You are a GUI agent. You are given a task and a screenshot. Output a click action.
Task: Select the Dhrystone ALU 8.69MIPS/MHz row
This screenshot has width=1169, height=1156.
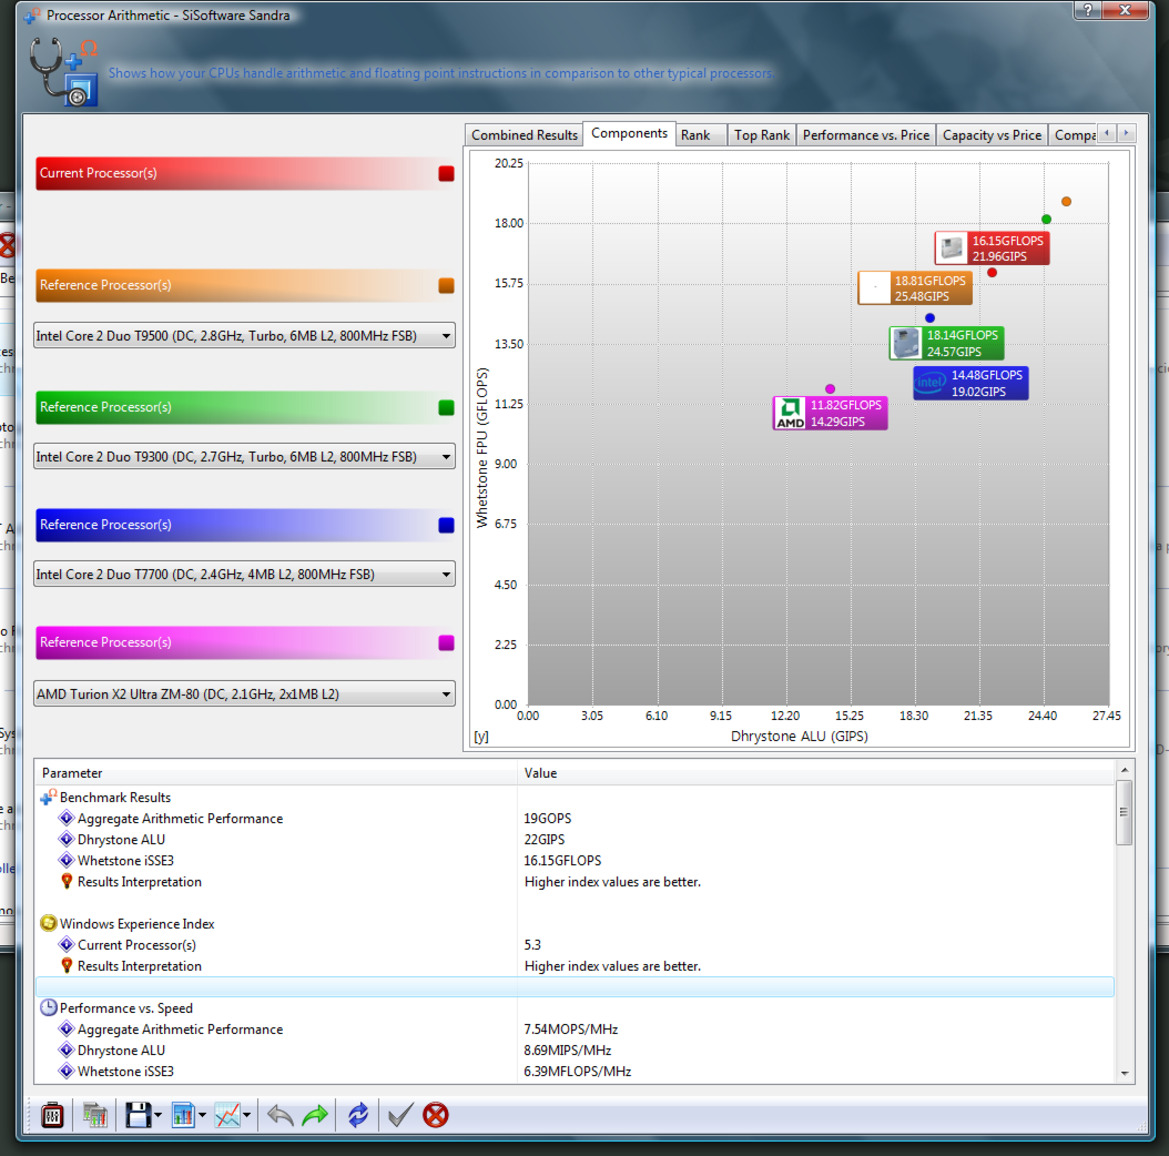(x=575, y=1050)
